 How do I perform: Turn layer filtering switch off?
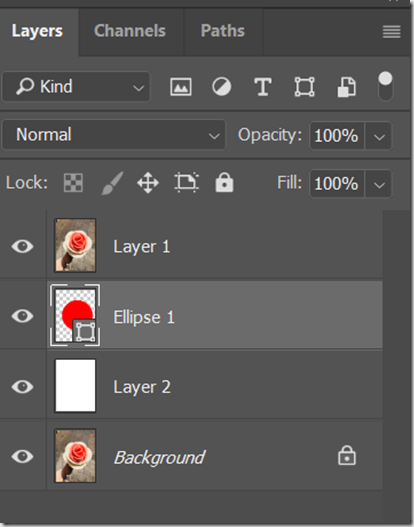(x=385, y=86)
